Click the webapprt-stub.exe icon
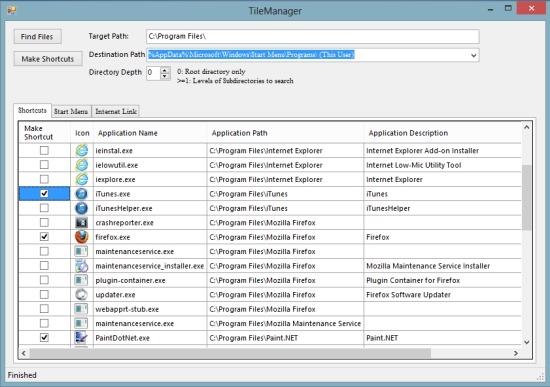Image resolution: width=550 pixels, height=387 pixels. (82, 309)
